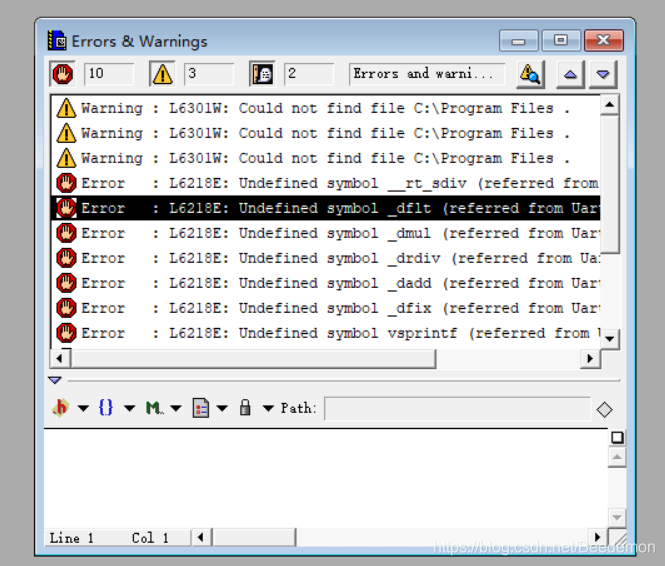Click stop icon on the __rt_sdiv row
Image resolution: width=665 pixels, height=566 pixels.
click(x=66, y=183)
